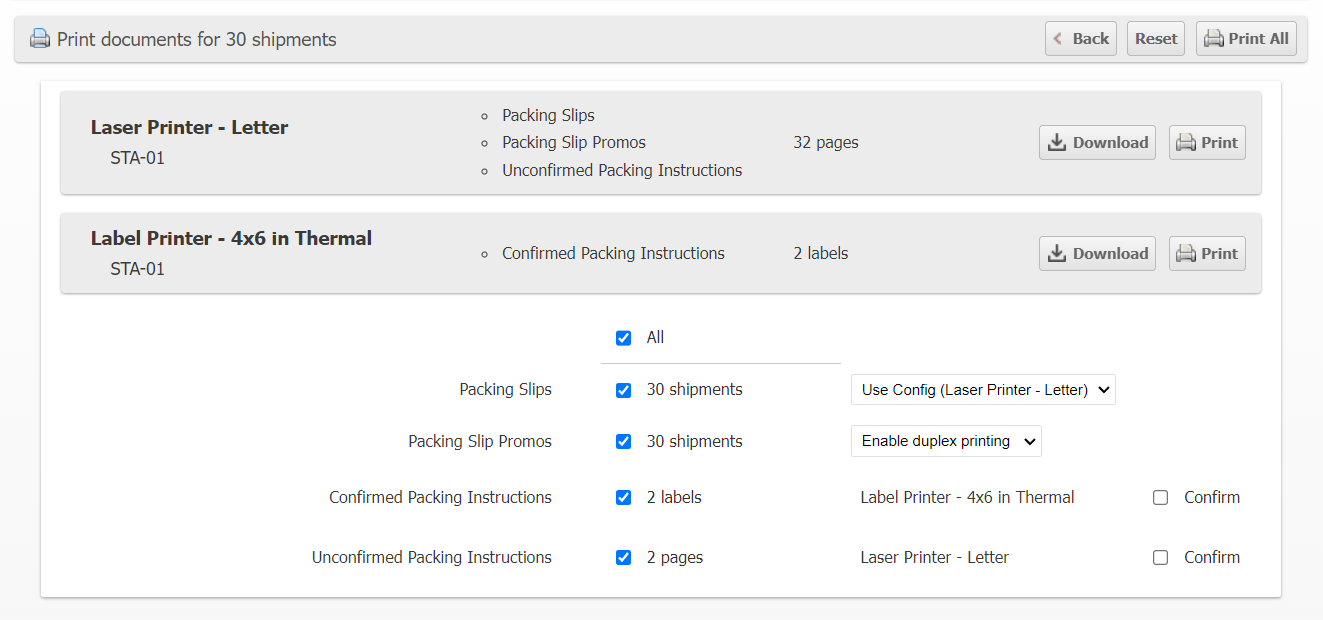
Task: Click the Unconfirmed Packing Instructions row label
Action: (431, 558)
